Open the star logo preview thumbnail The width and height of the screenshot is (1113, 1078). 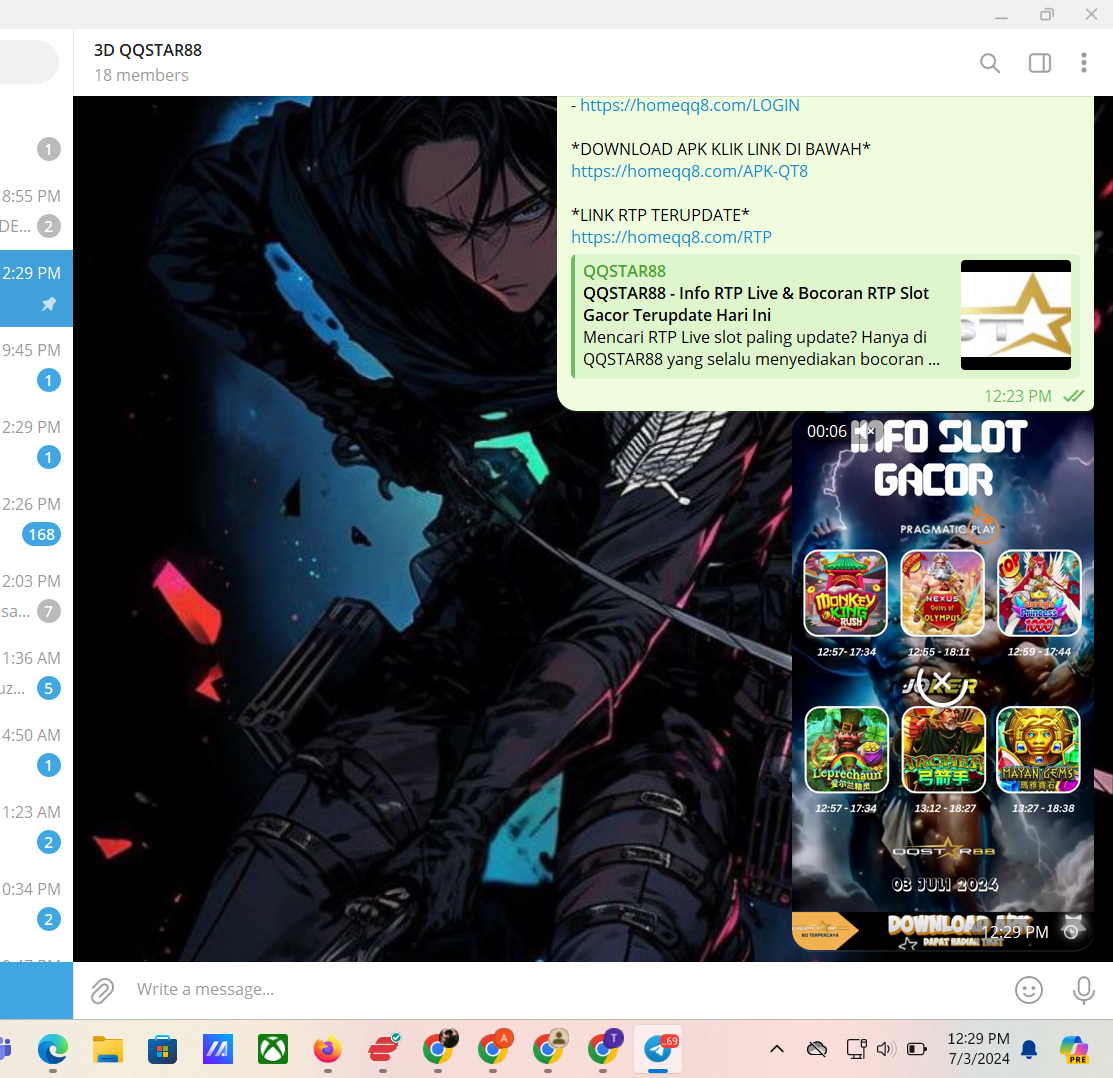1016,315
